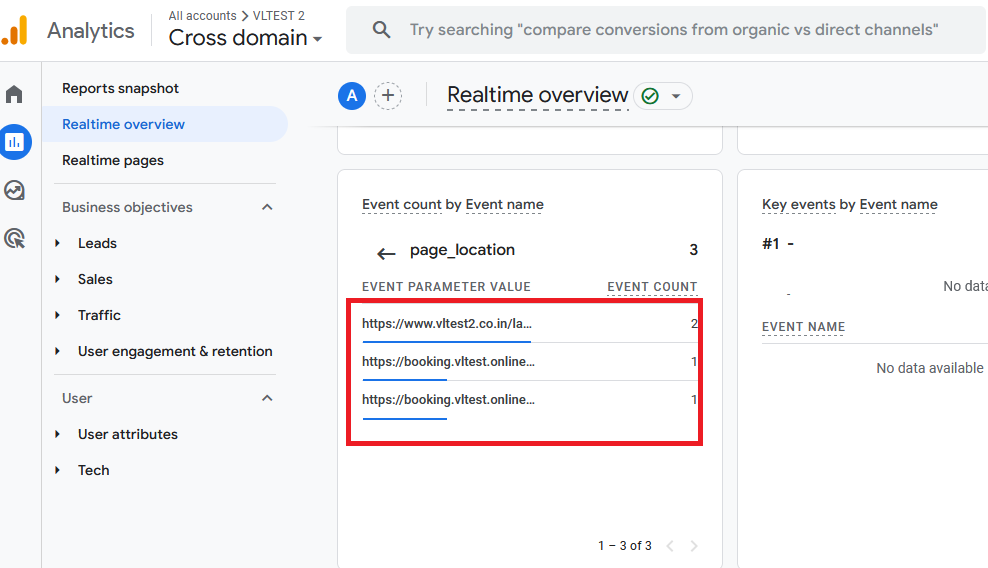Click the Google Analytics logo
The height and width of the screenshot is (568, 988).
(15, 31)
